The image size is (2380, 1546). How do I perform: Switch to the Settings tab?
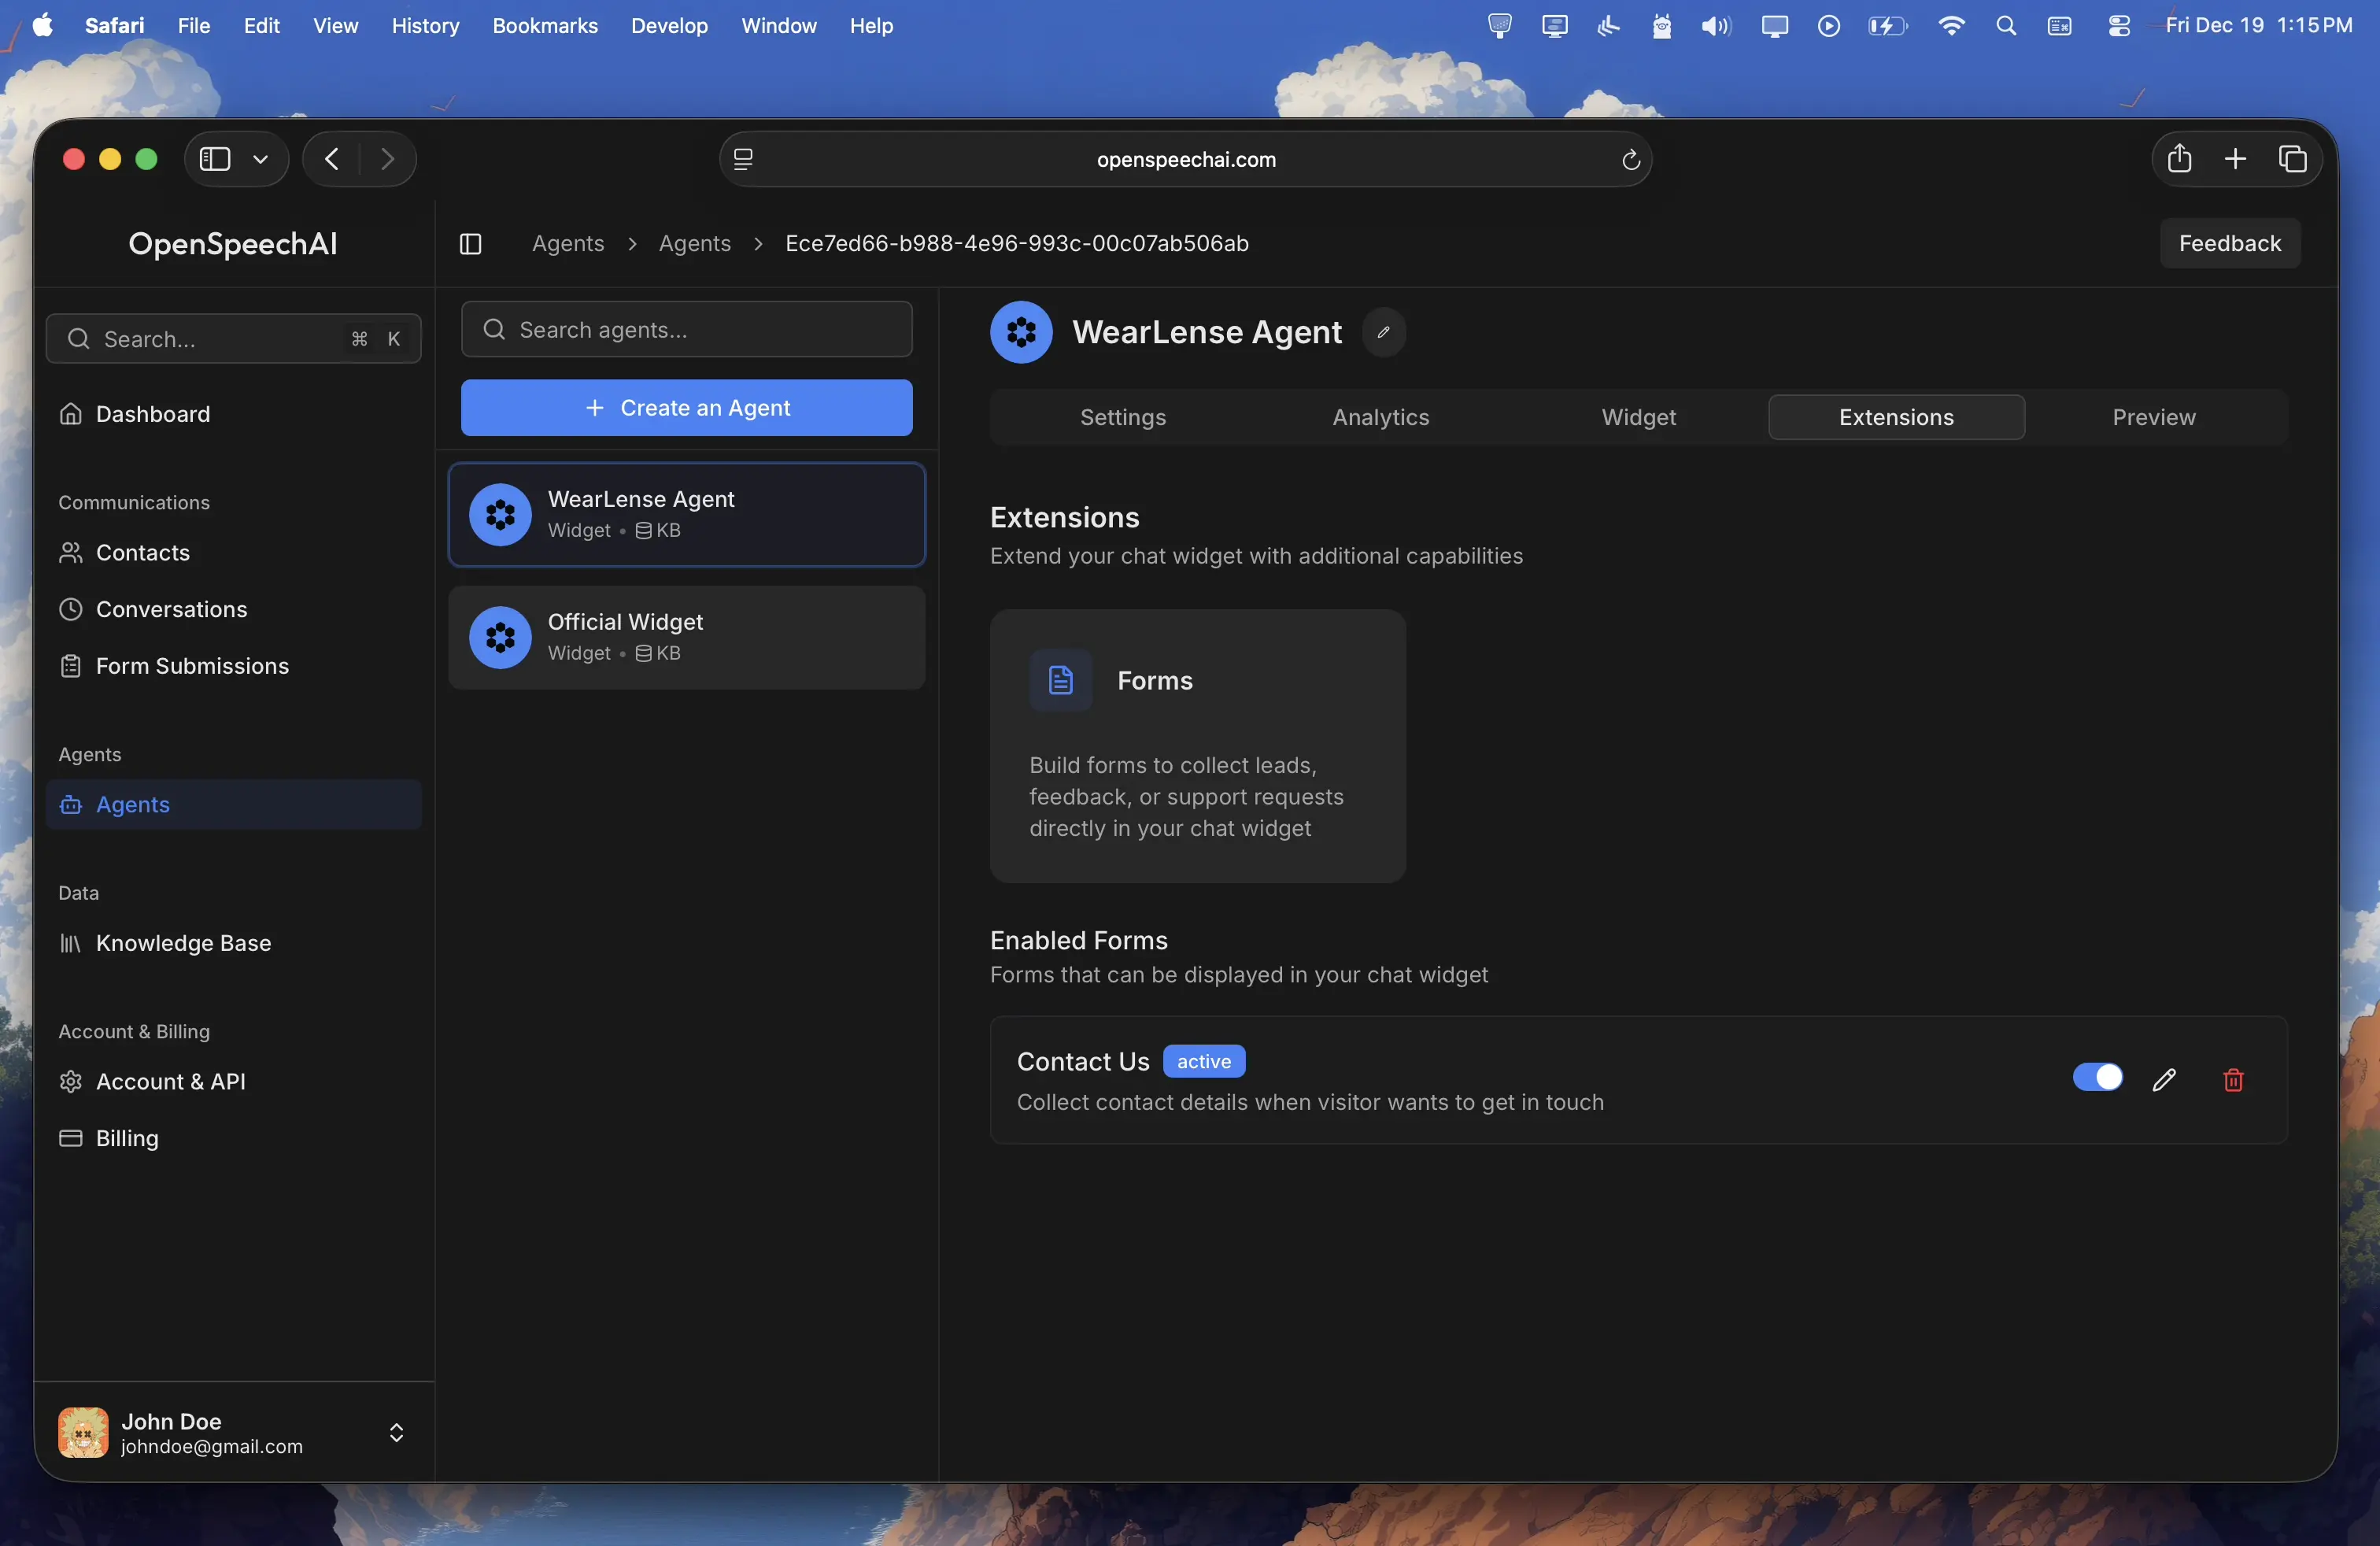[1122, 417]
